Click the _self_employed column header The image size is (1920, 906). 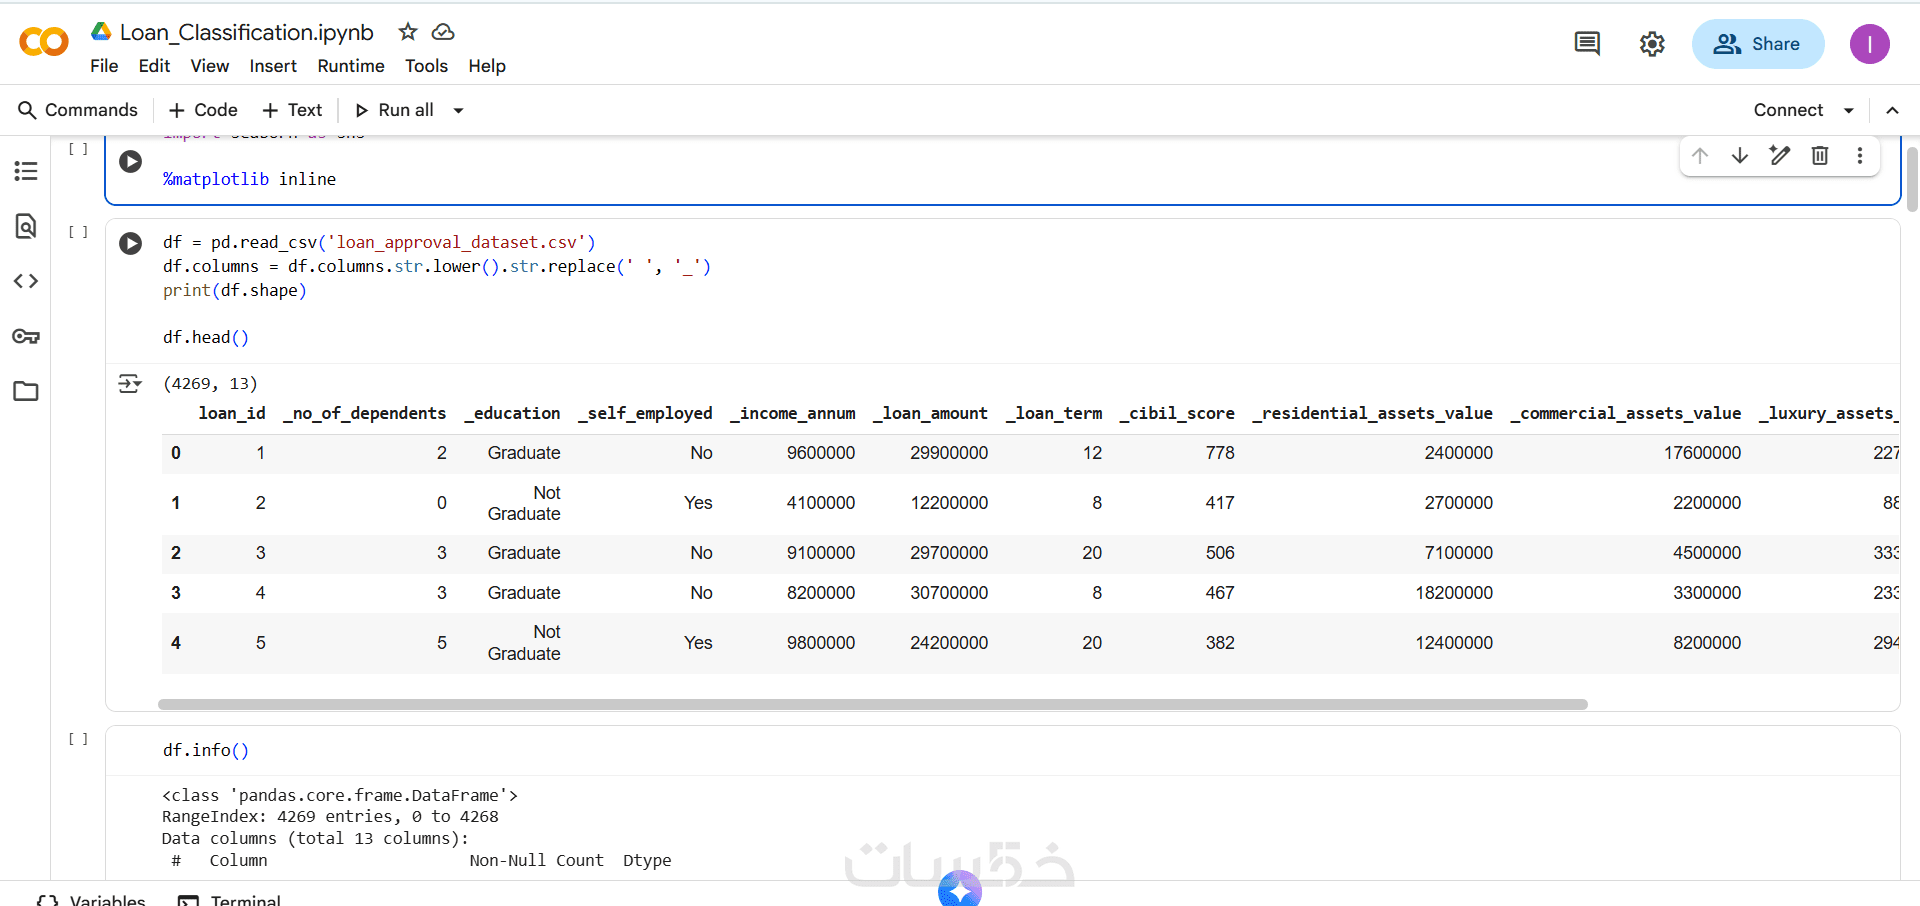coord(645,413)
